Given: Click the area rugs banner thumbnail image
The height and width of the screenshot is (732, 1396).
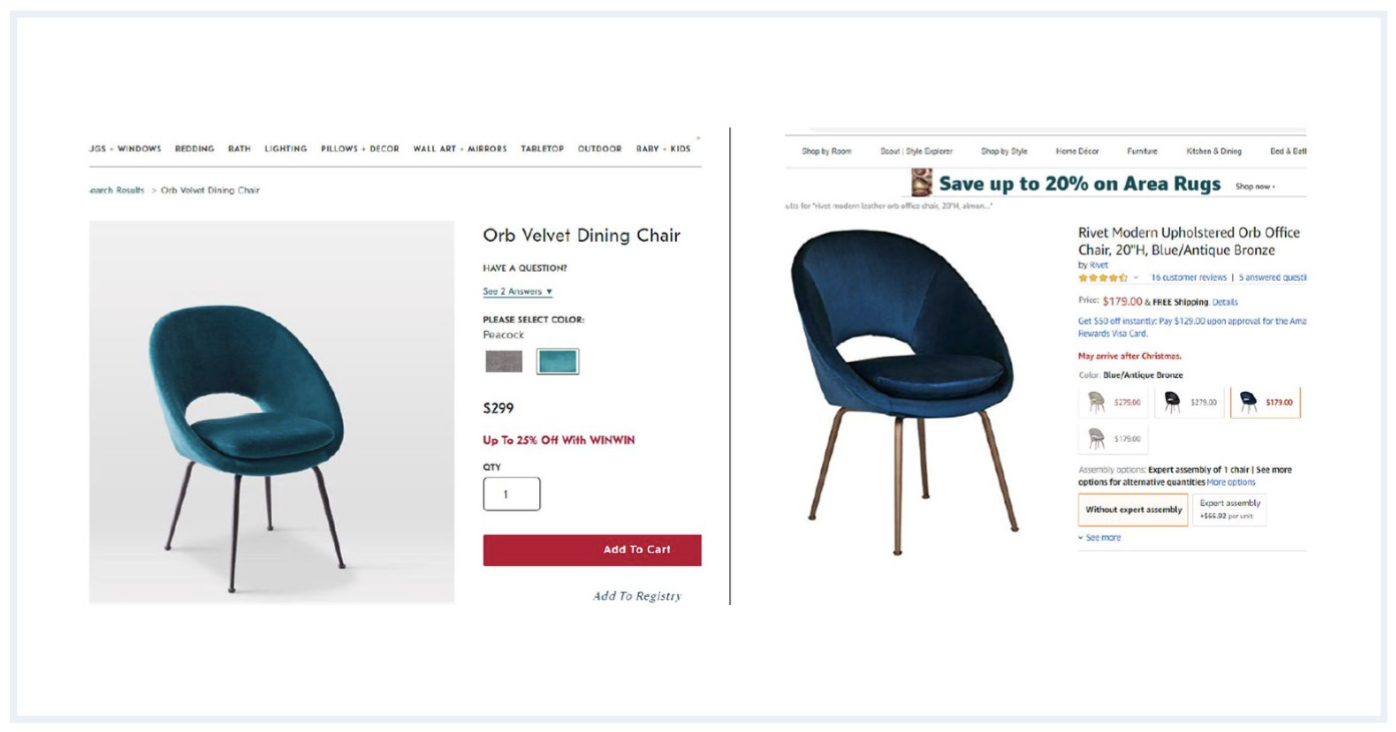Looking at the screenshot, I should (x=922, y=183).
